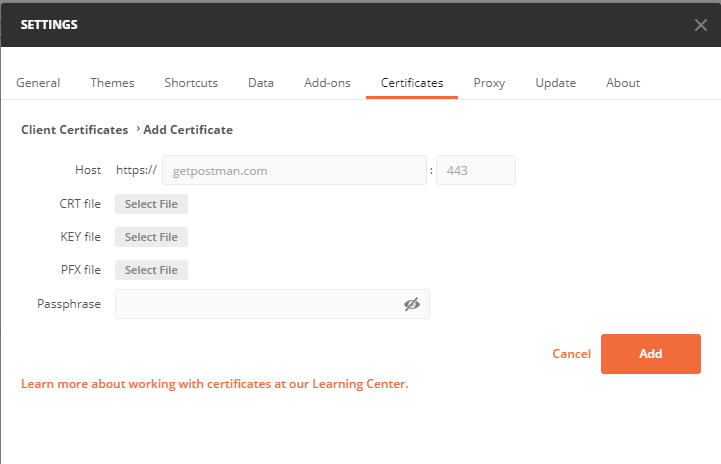Open the Shortcuts tab
Screen dimensions: 721x464
(x=191, y=83)
